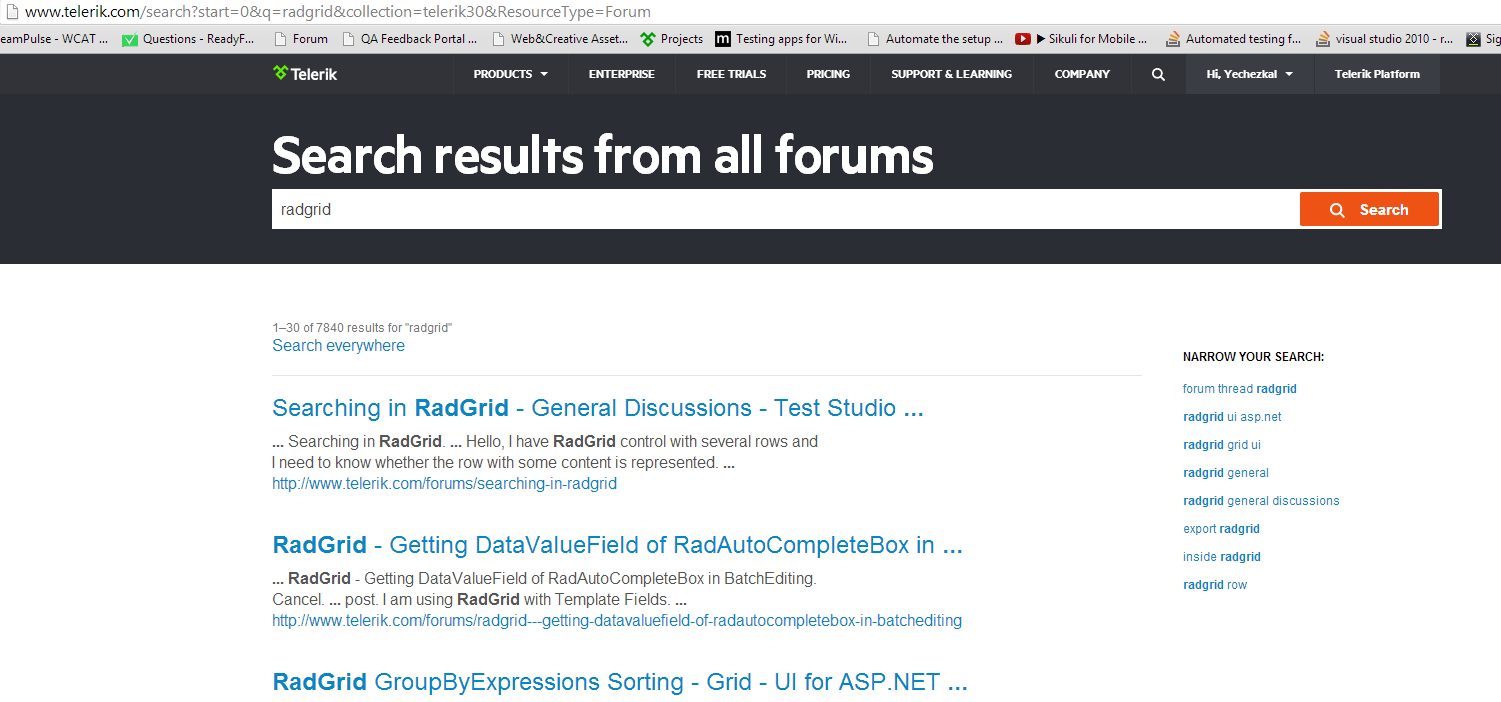Open the Support & Learning menu

click(x=951, y=74)
